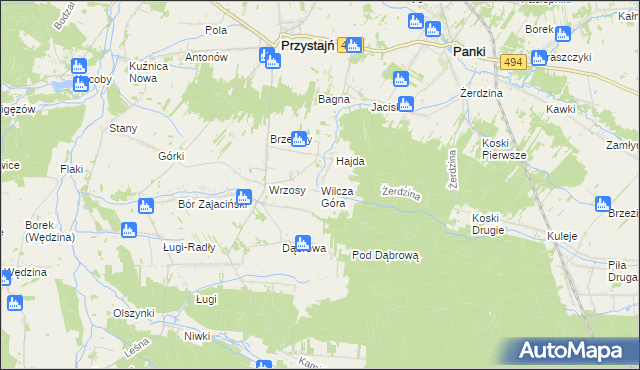Screen dimensions: 640x370
Task: Open the factory icon just above the 'coby' marker
Action: pyautogui.click(x=79, y=66)
